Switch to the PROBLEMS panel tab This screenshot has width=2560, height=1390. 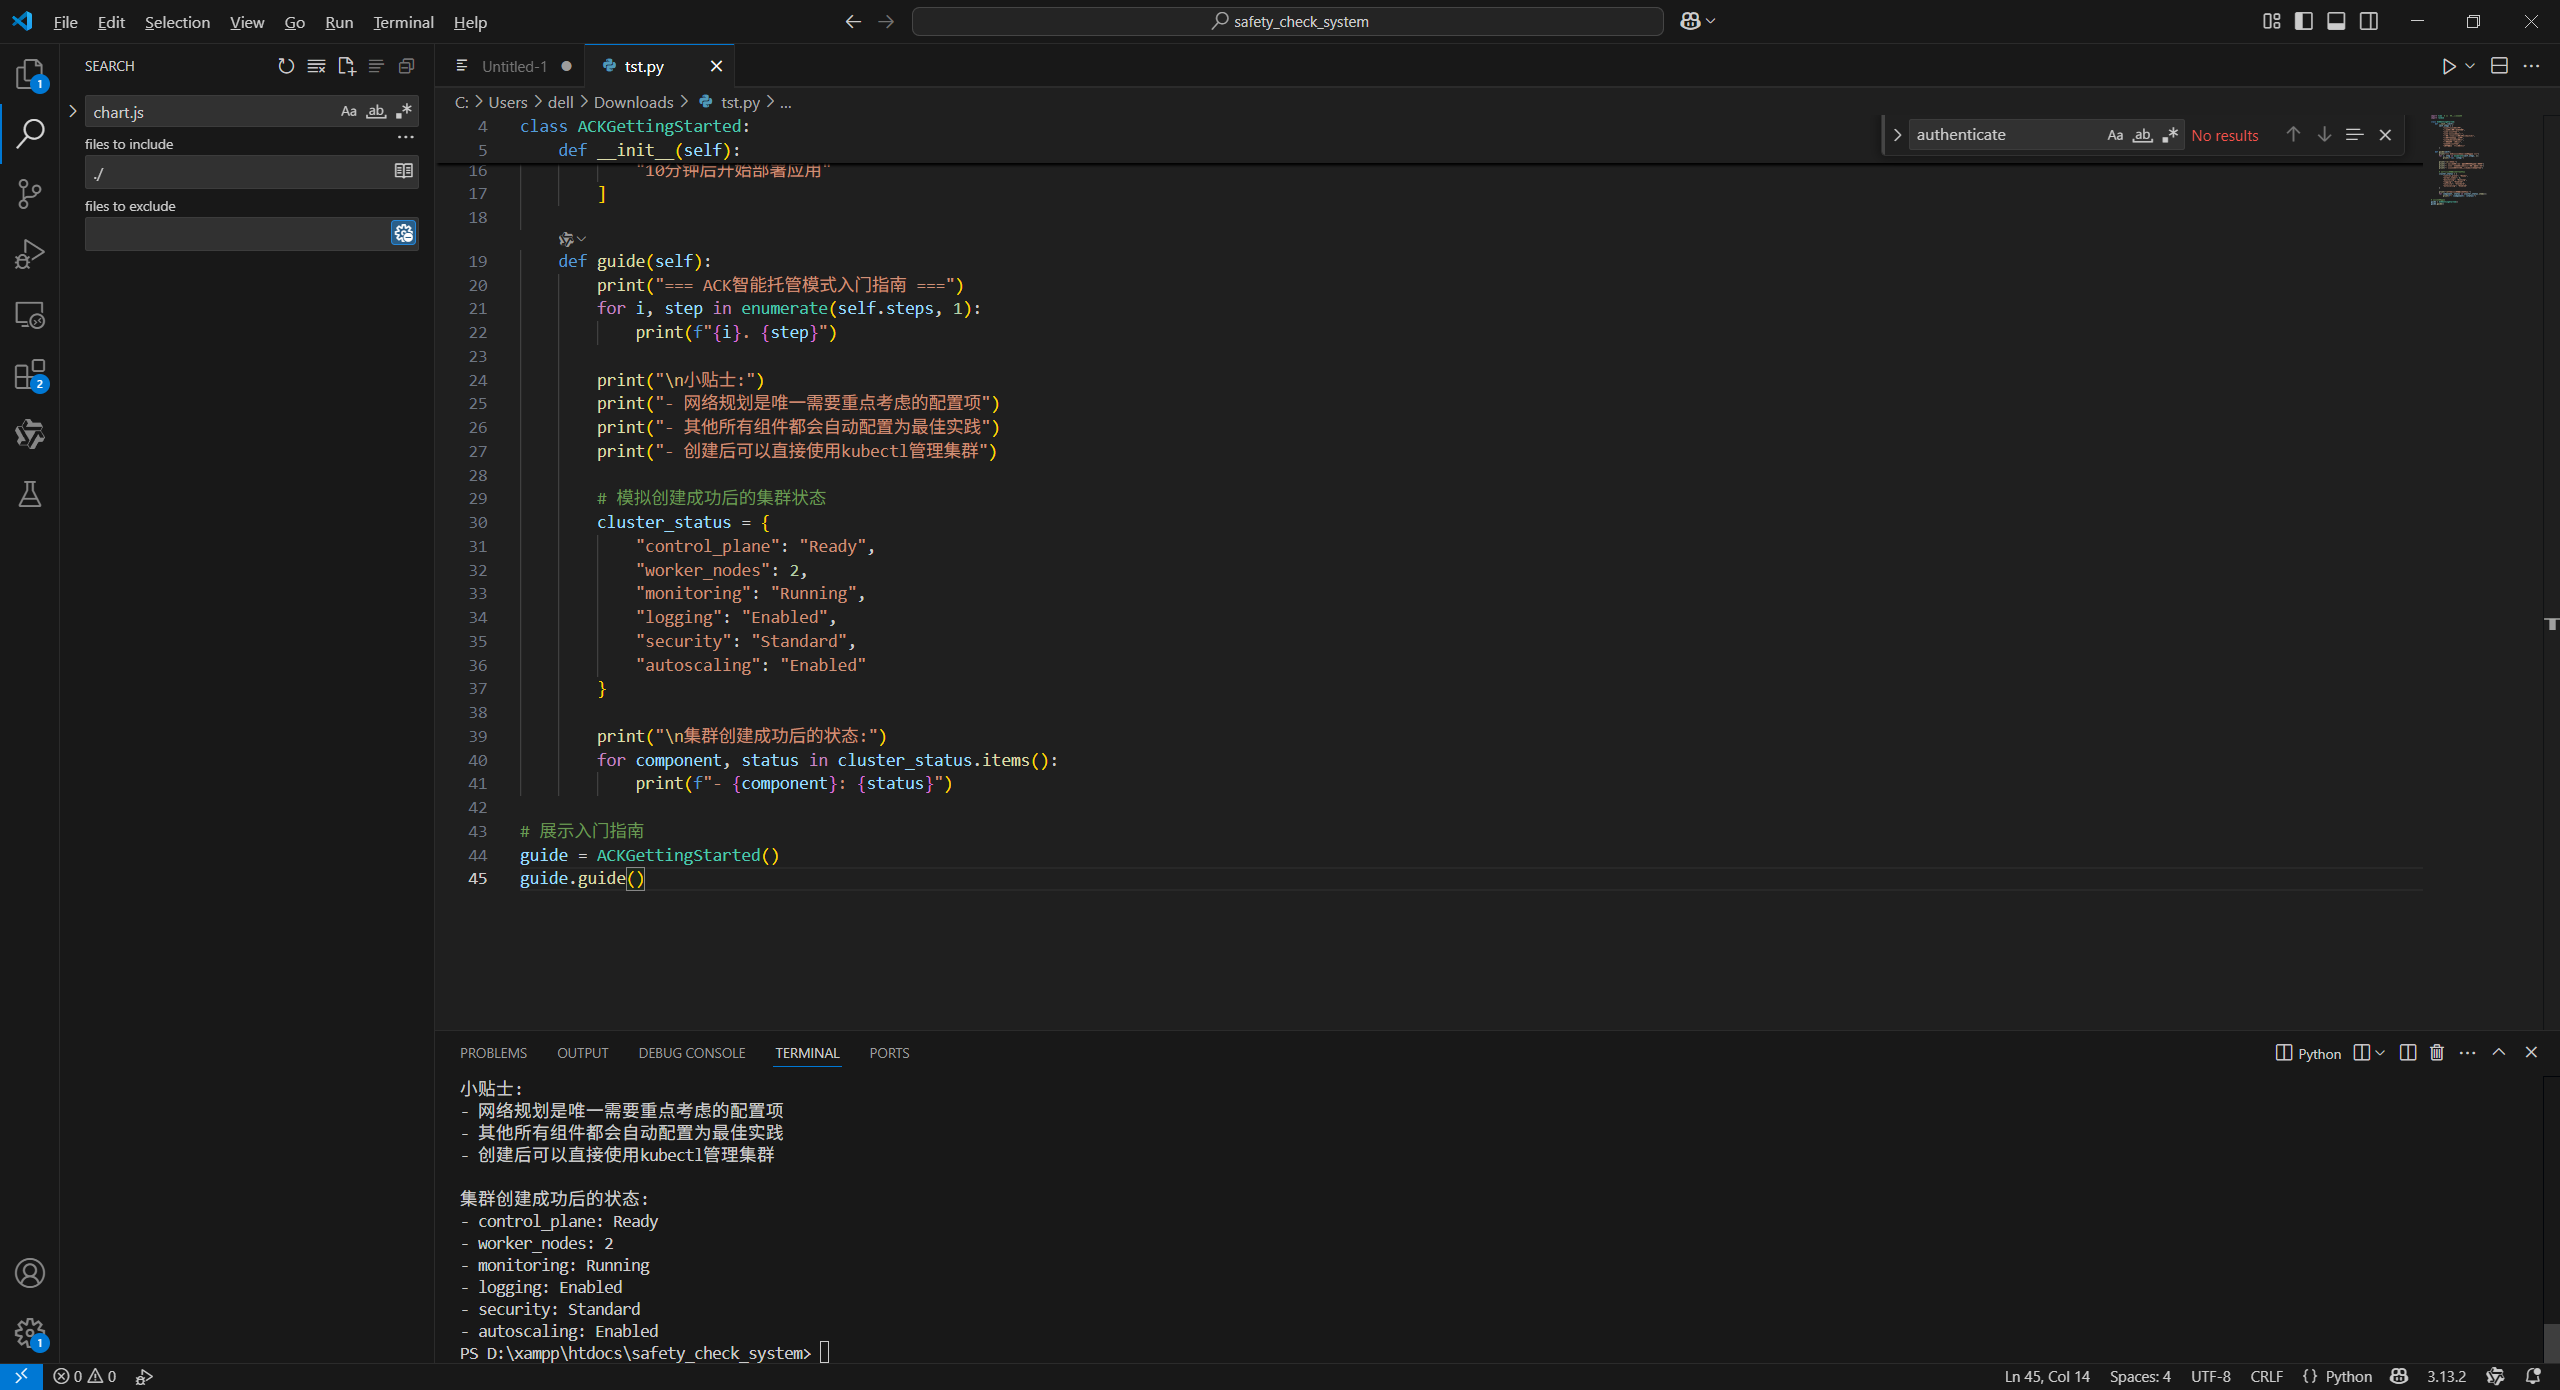[x=493, y=1053]
